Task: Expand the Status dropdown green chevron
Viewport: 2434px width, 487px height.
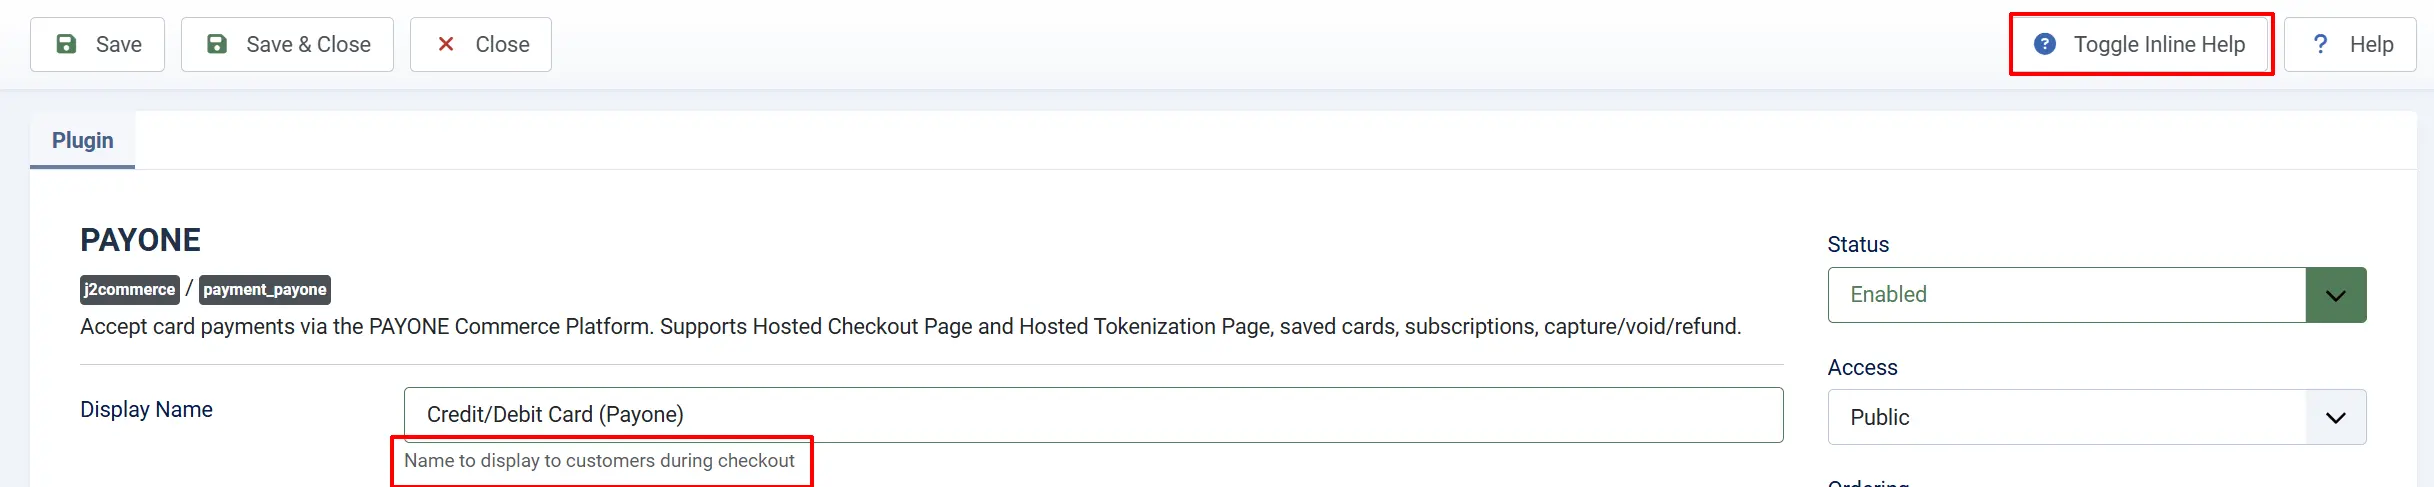Action: click(2335, 295)
